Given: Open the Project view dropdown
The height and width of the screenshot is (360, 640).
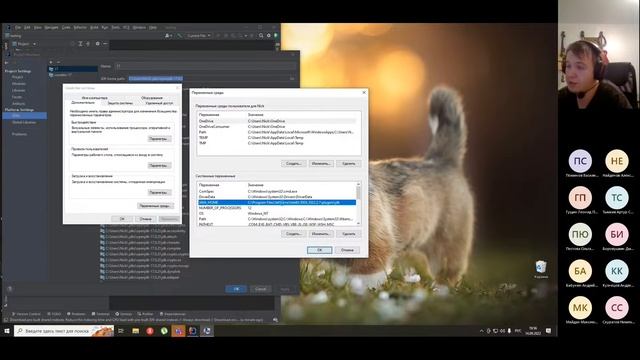Looking at the screenshot, I should point(24,44).
